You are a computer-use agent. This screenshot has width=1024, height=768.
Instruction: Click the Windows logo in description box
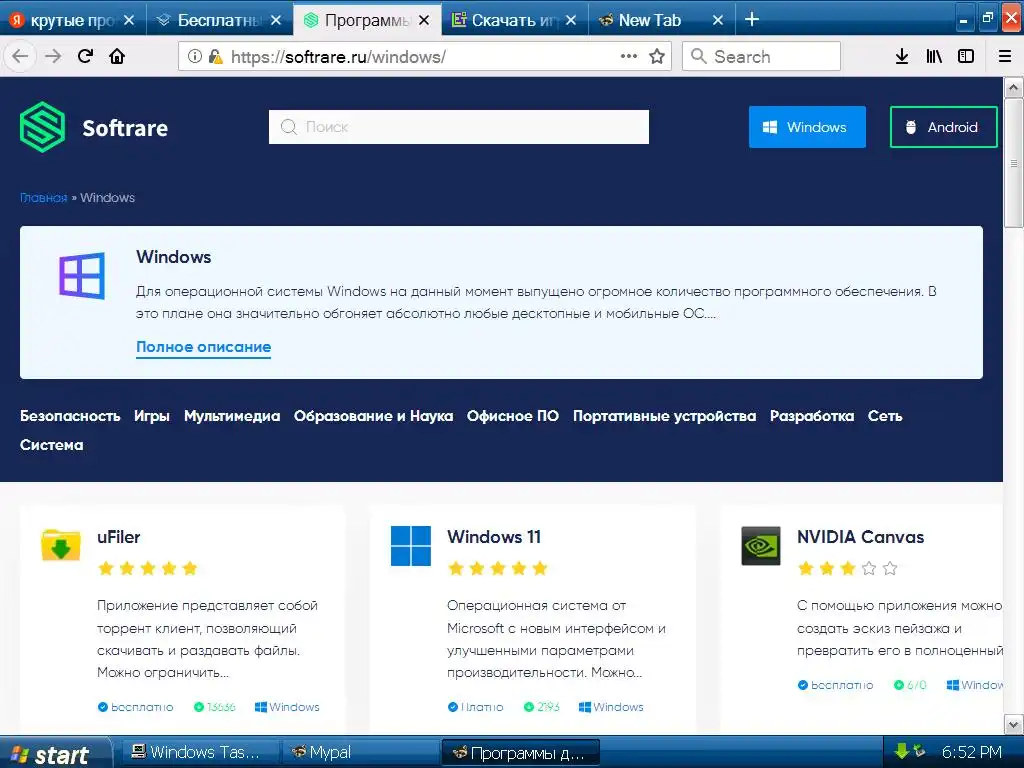tap(82, 275)
